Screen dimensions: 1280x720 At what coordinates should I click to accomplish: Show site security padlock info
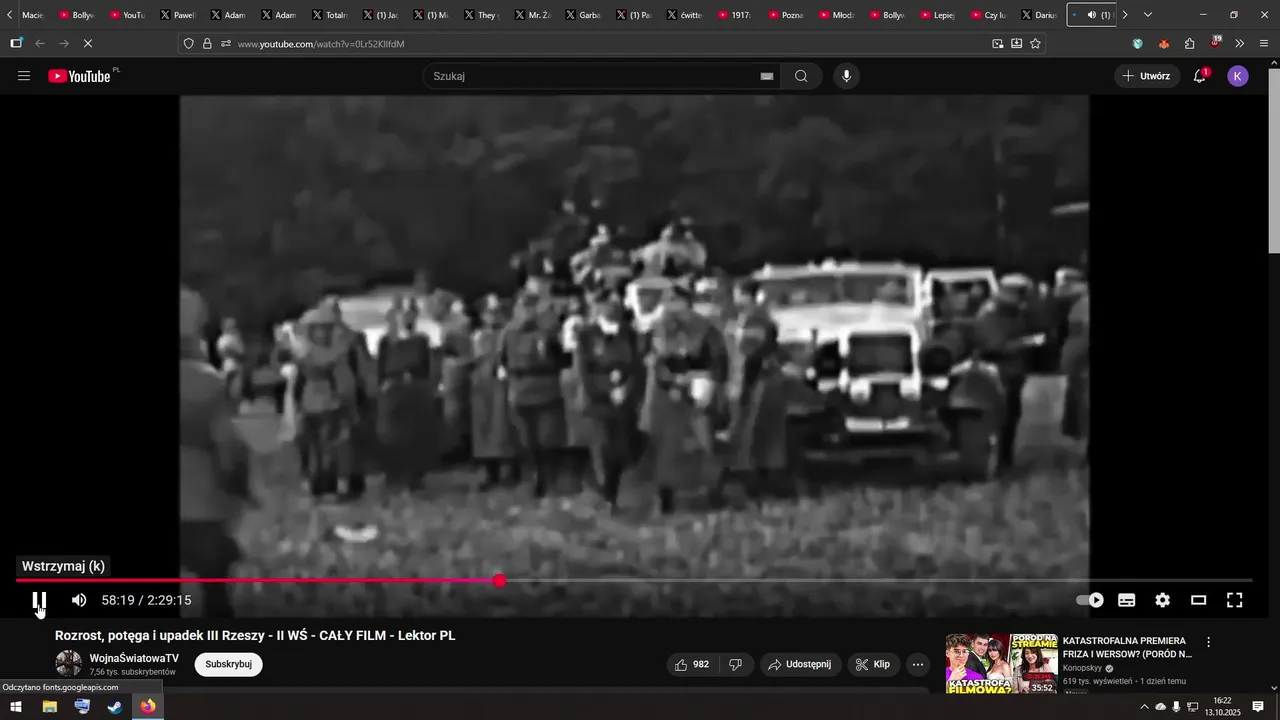207,44
